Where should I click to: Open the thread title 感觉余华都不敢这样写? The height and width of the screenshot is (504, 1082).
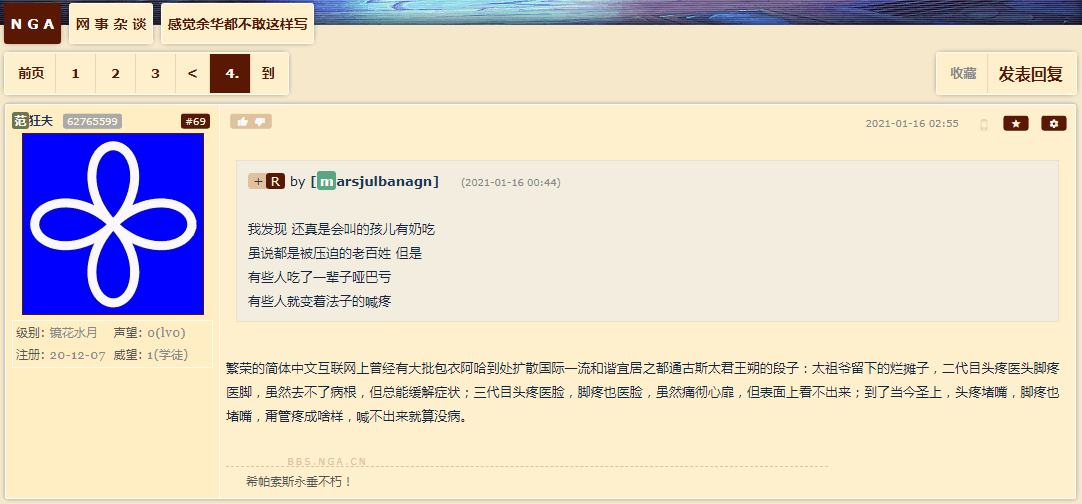pos(237,23)
